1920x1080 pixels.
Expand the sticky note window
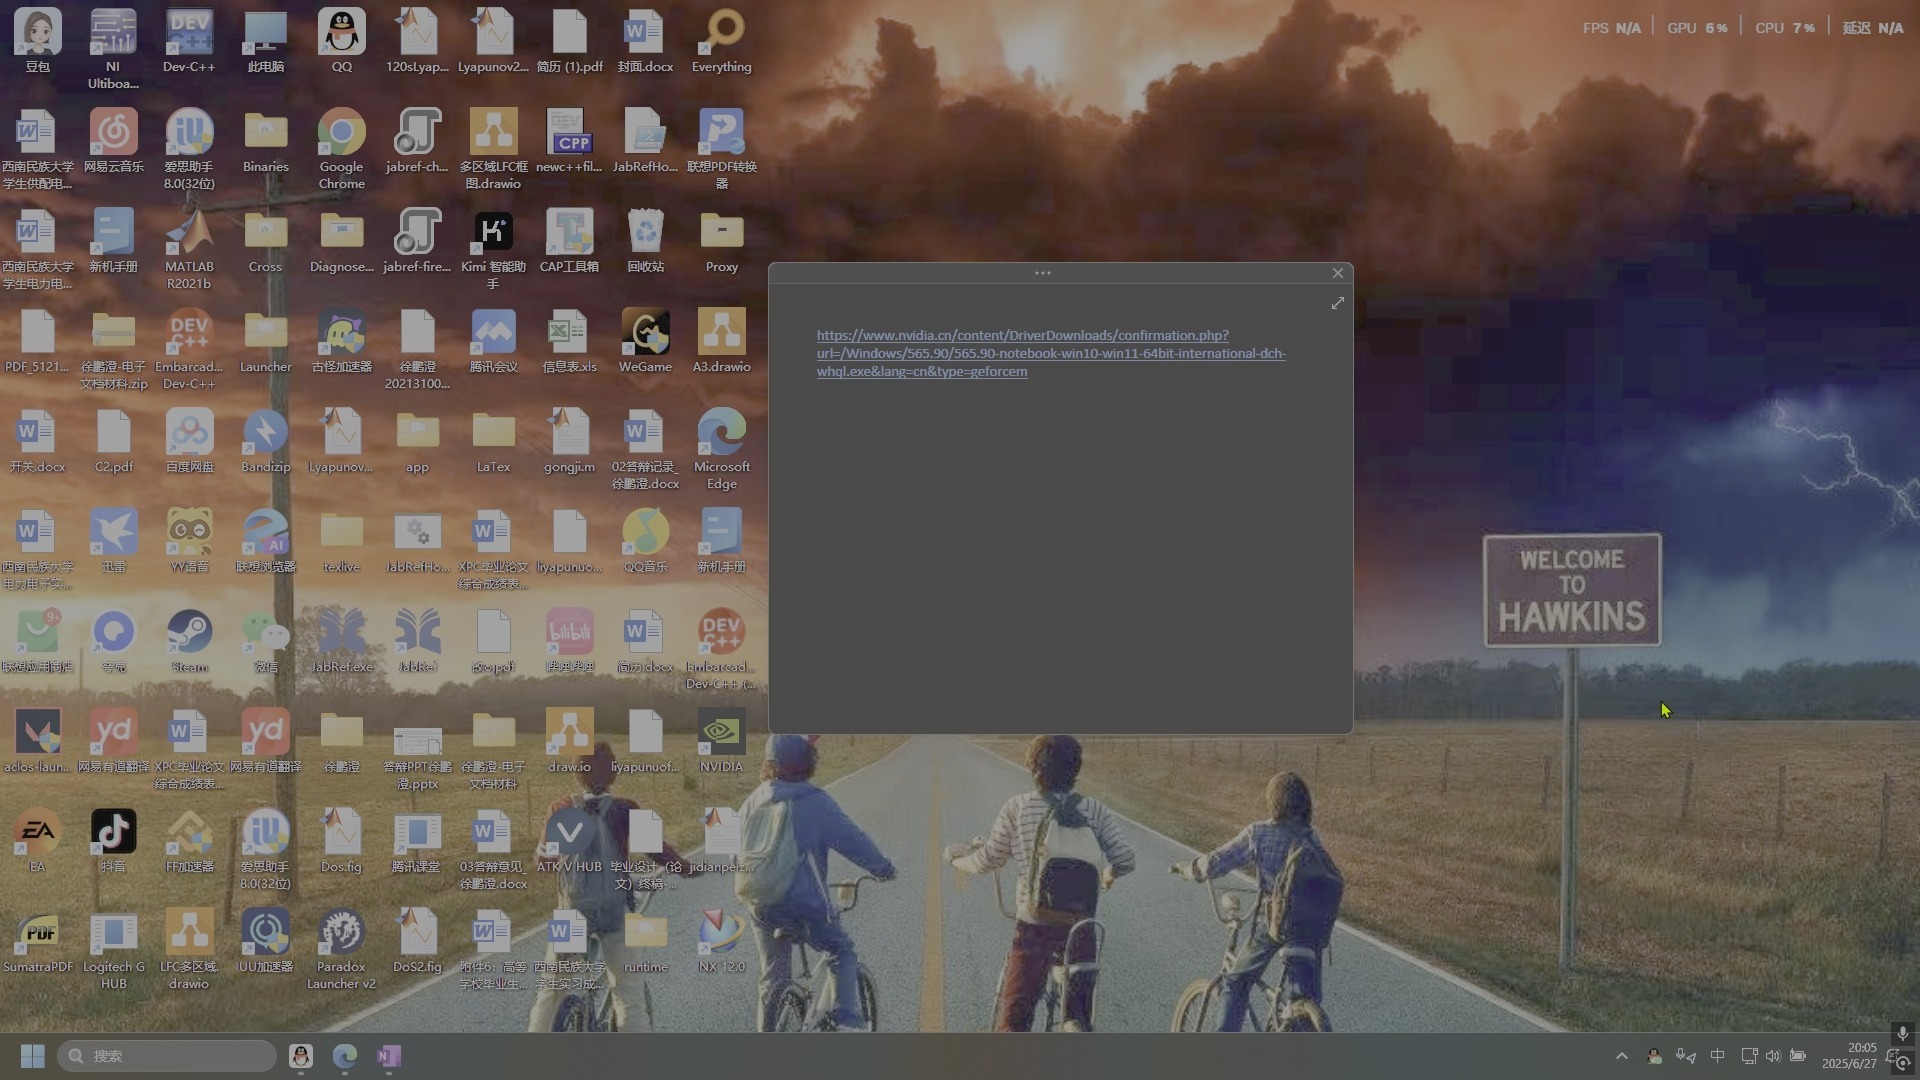coord(1337,303)
